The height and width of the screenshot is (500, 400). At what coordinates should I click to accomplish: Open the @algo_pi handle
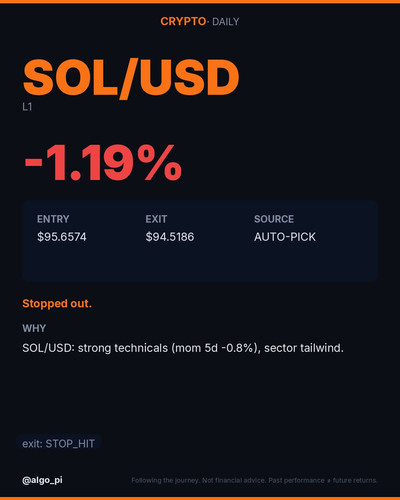click(42, 480)
